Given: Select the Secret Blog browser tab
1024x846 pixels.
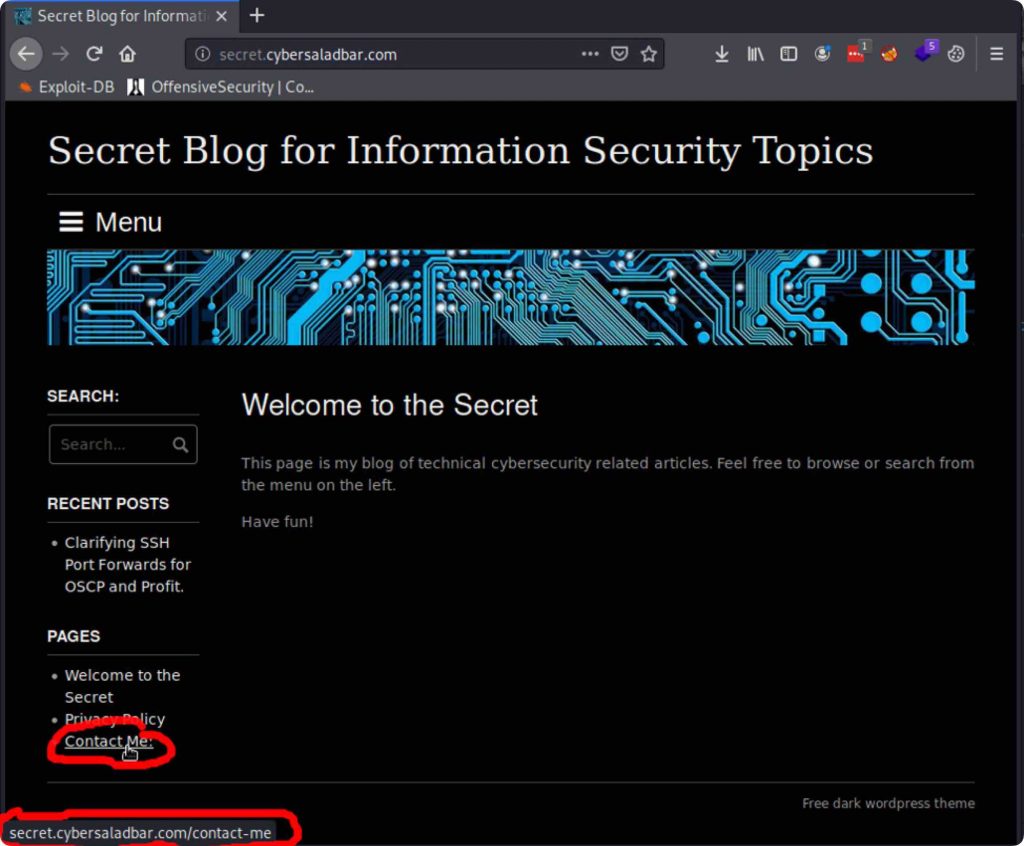Looking at the screenshot, I should click(120, 16).
